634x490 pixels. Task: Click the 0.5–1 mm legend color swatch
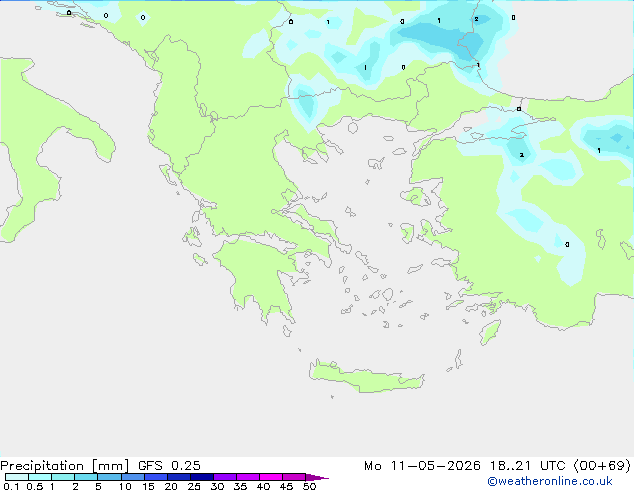[x=40, y=477]
